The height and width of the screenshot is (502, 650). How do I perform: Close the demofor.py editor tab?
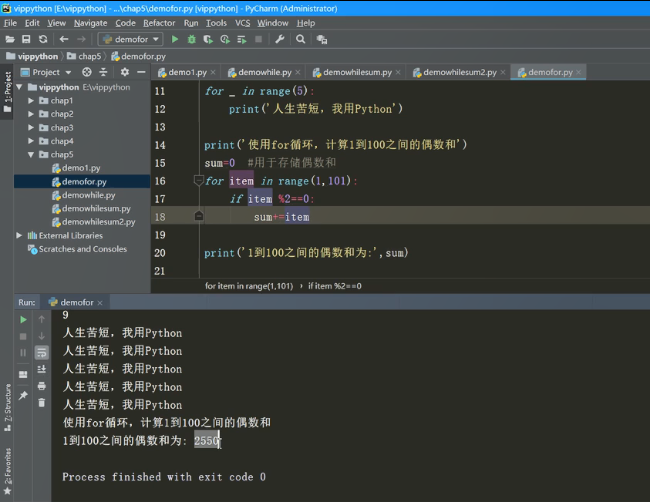click(579, 72)
